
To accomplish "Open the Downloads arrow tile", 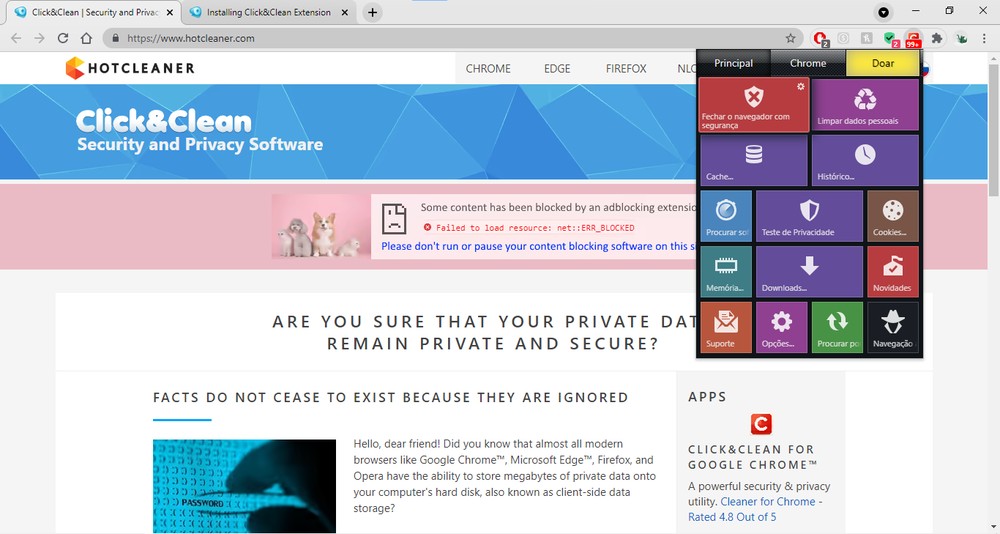I will tap(809, 271).
